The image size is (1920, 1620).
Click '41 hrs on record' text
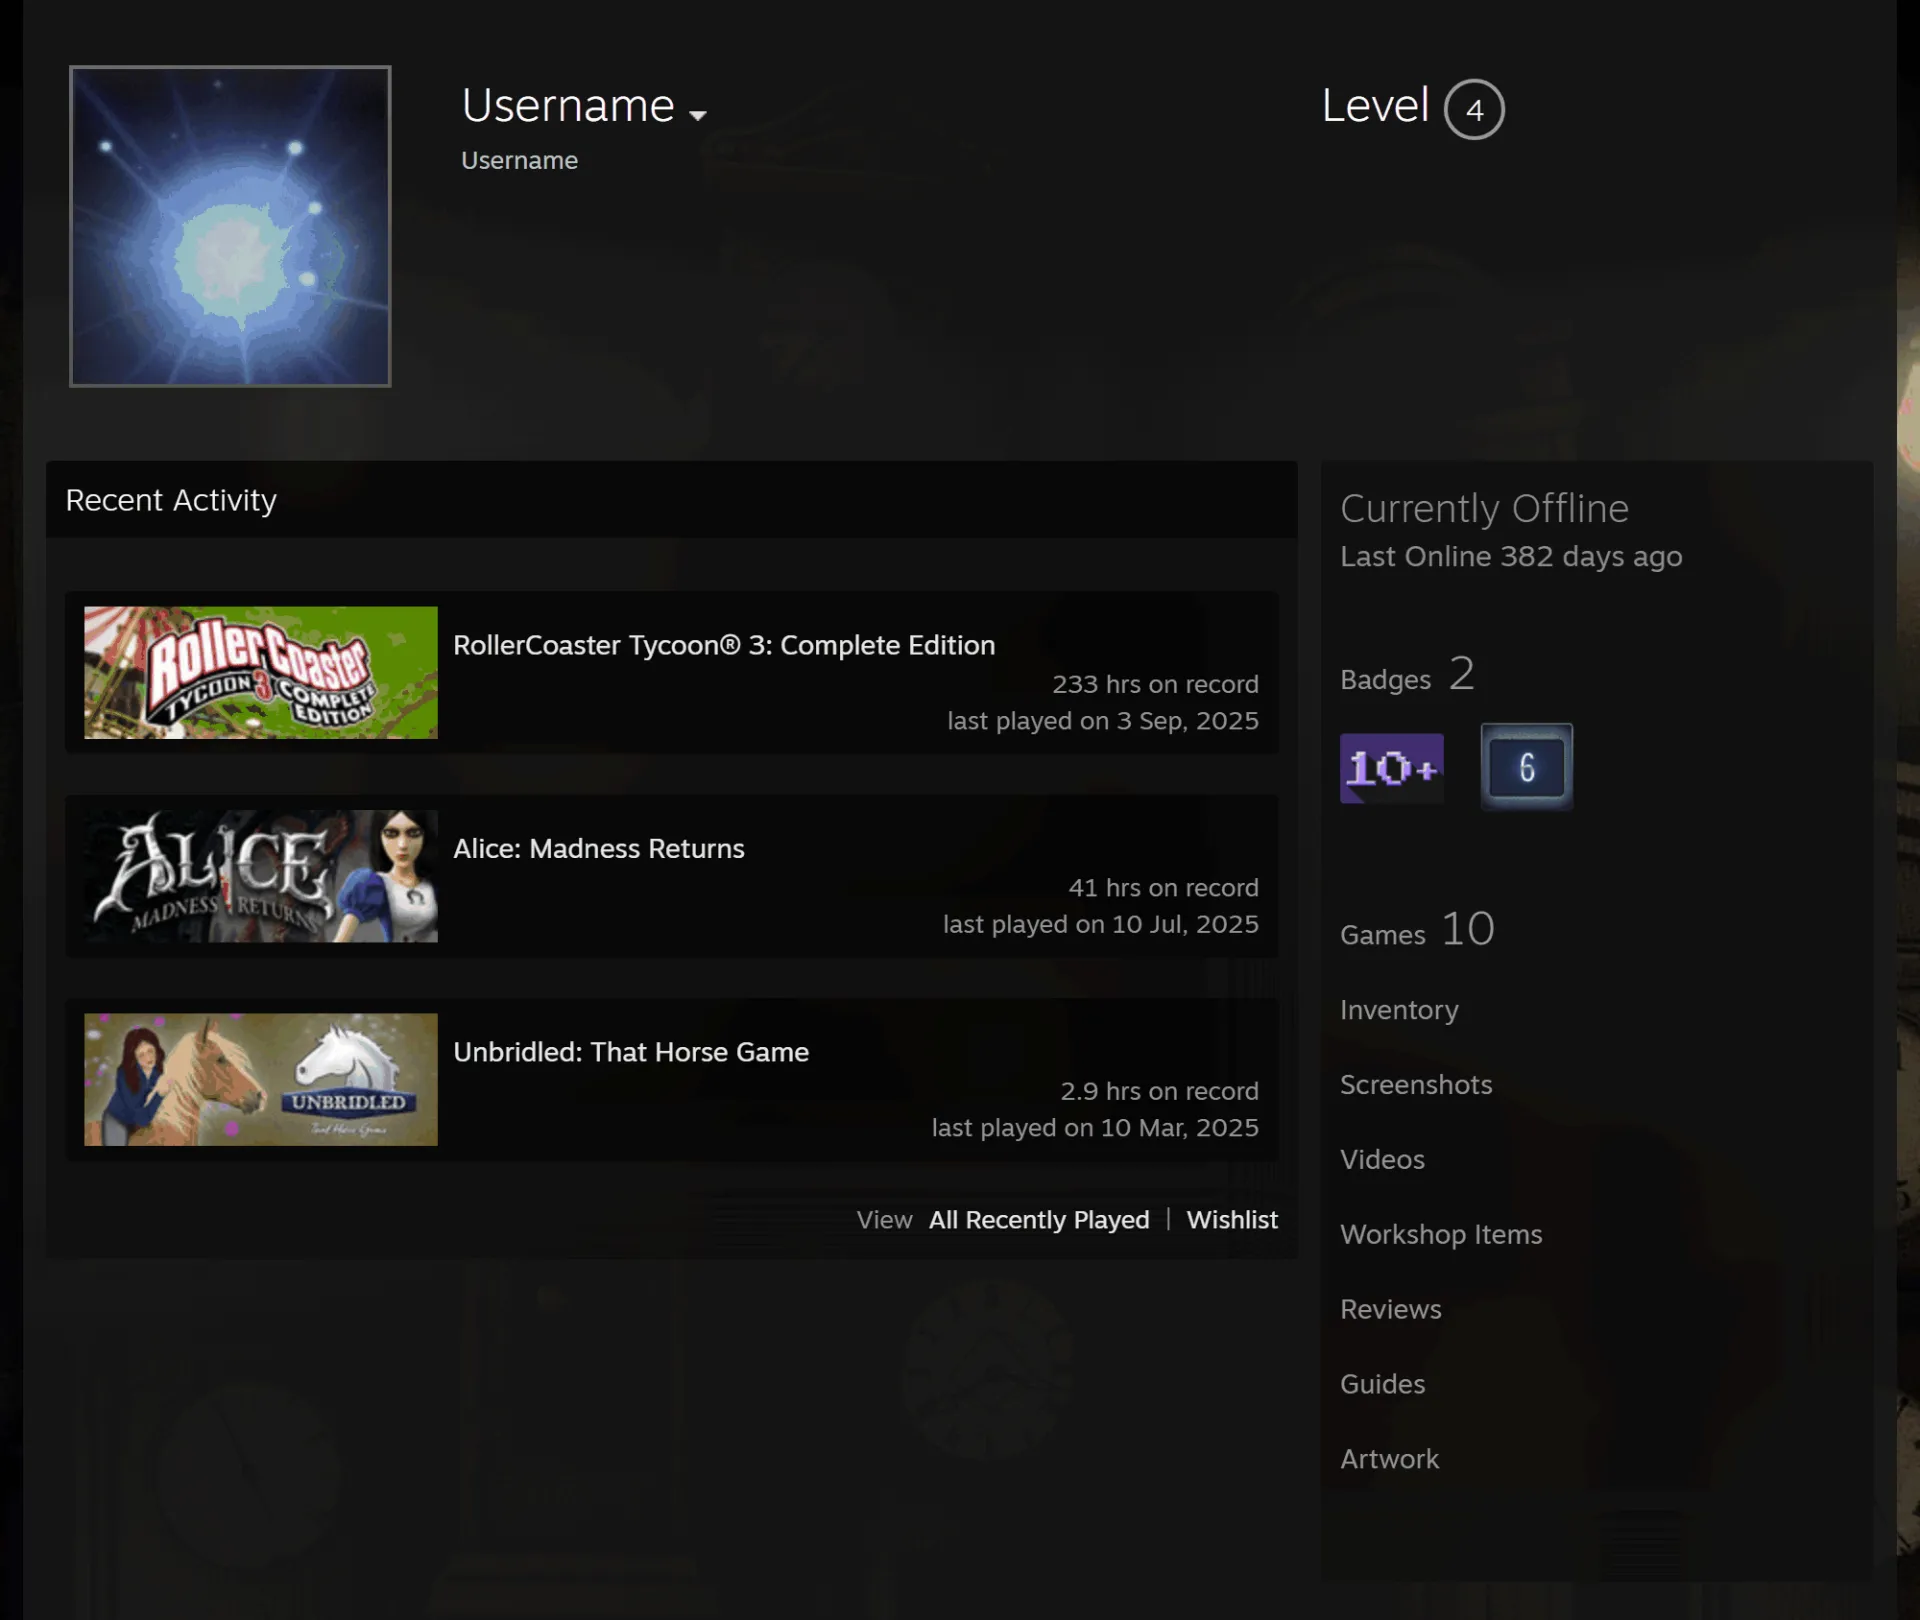(x=1164, y=888)
